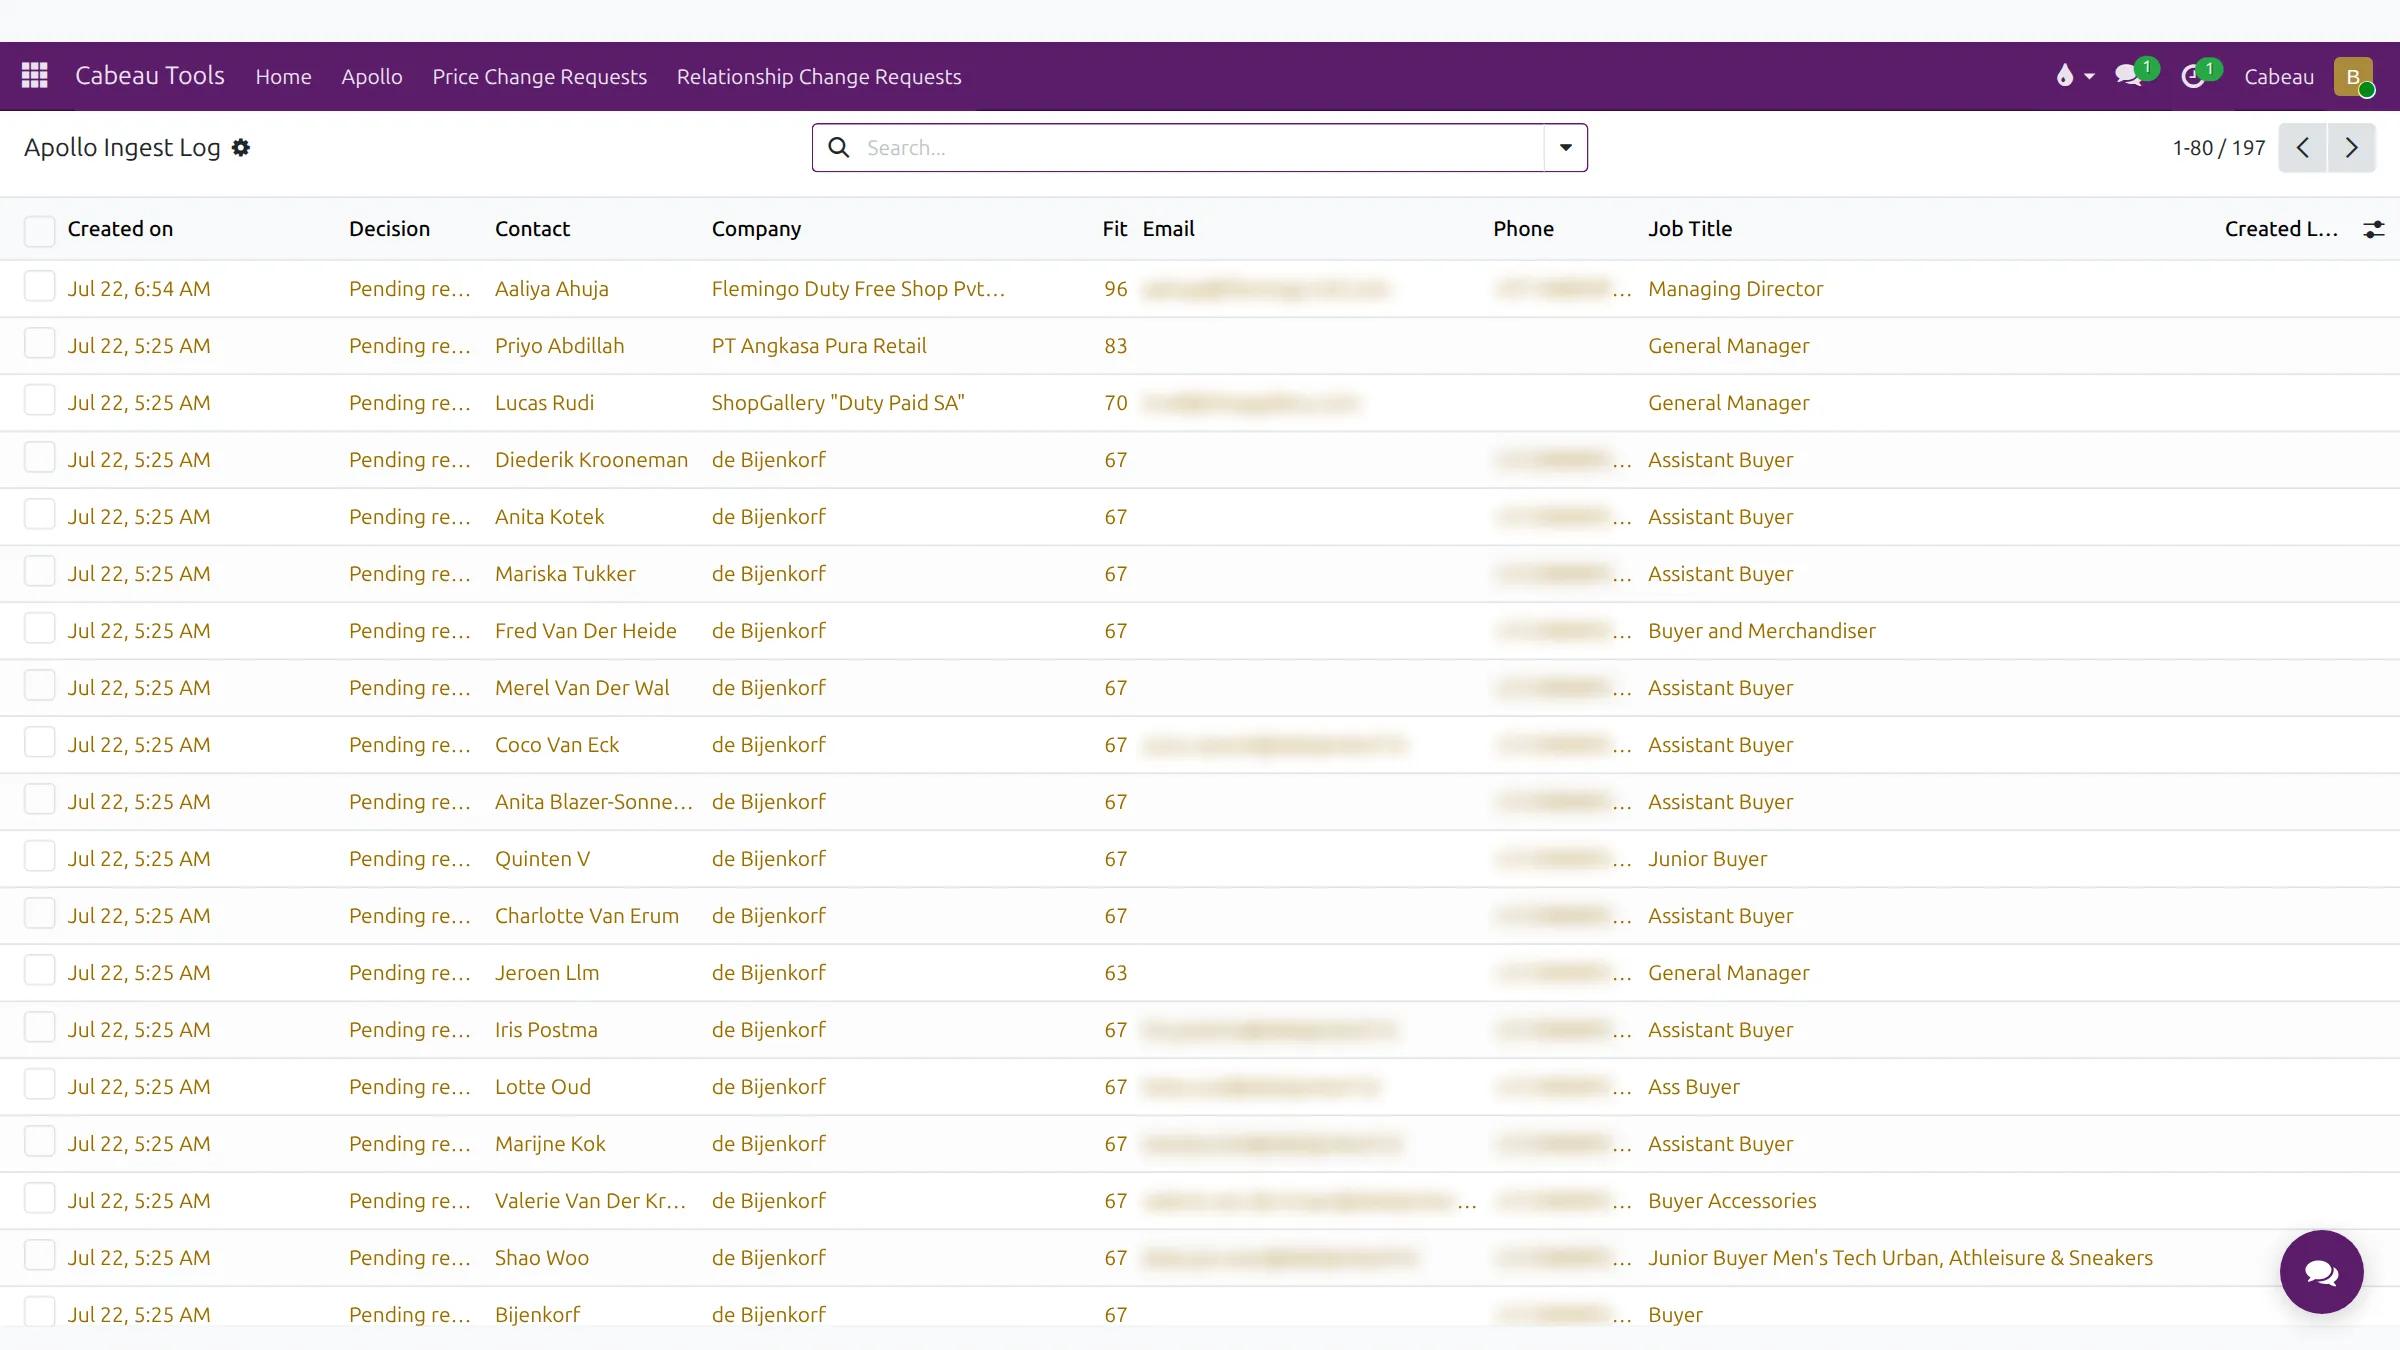The height and width of the screenshot is (1350, 2400).
Task: Click the user avatar B icon
Action: click(2353, 77)
